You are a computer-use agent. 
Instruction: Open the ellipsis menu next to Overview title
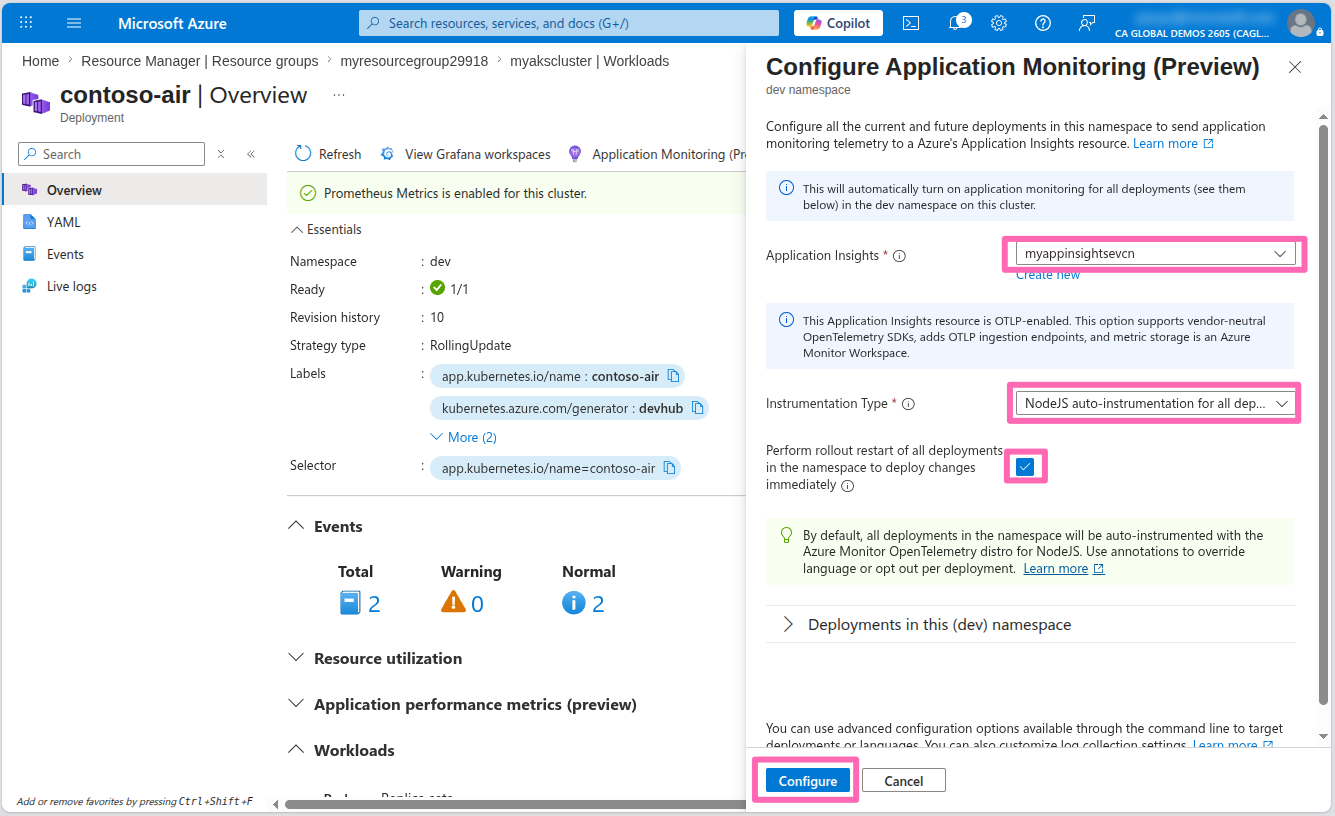tap(339, 95)
